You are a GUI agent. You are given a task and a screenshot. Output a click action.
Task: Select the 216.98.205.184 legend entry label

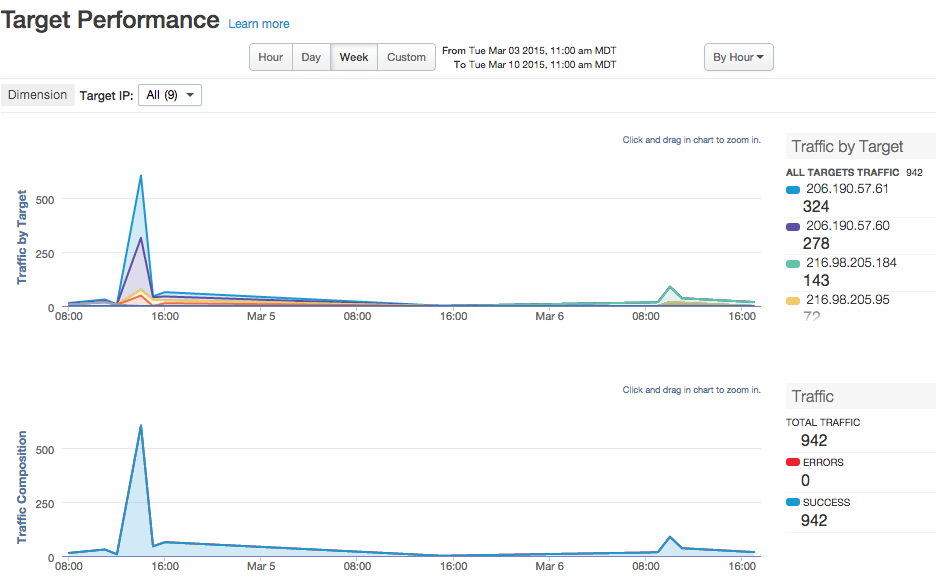(x=851, y=263)
